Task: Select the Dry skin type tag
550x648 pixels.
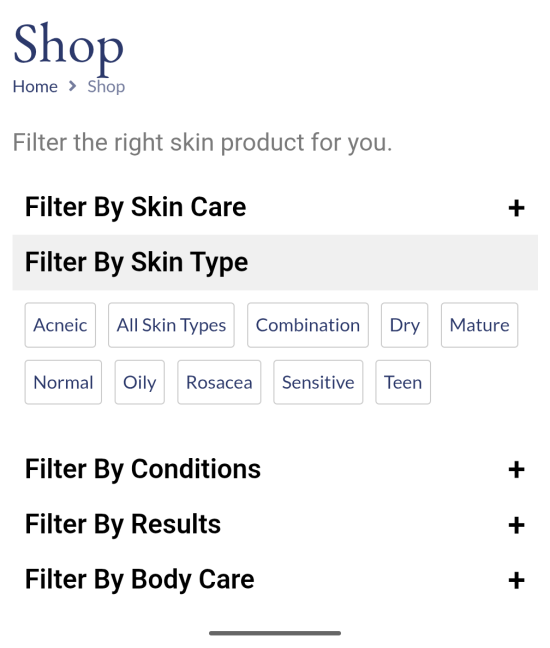Action: point(405,325)
